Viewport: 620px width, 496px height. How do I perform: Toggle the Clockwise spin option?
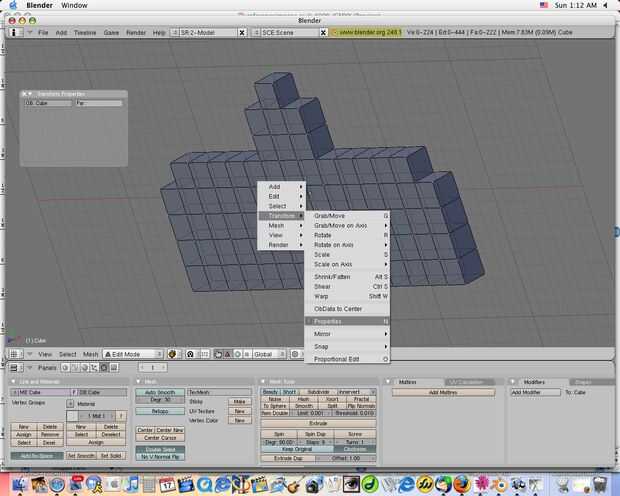[x=355, y=449]
